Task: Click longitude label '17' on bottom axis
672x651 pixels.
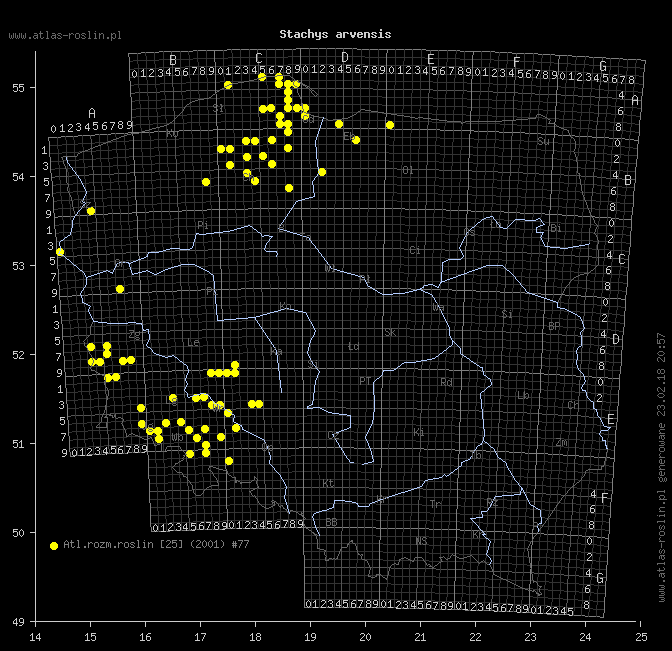Action: [x=200, y=637]
